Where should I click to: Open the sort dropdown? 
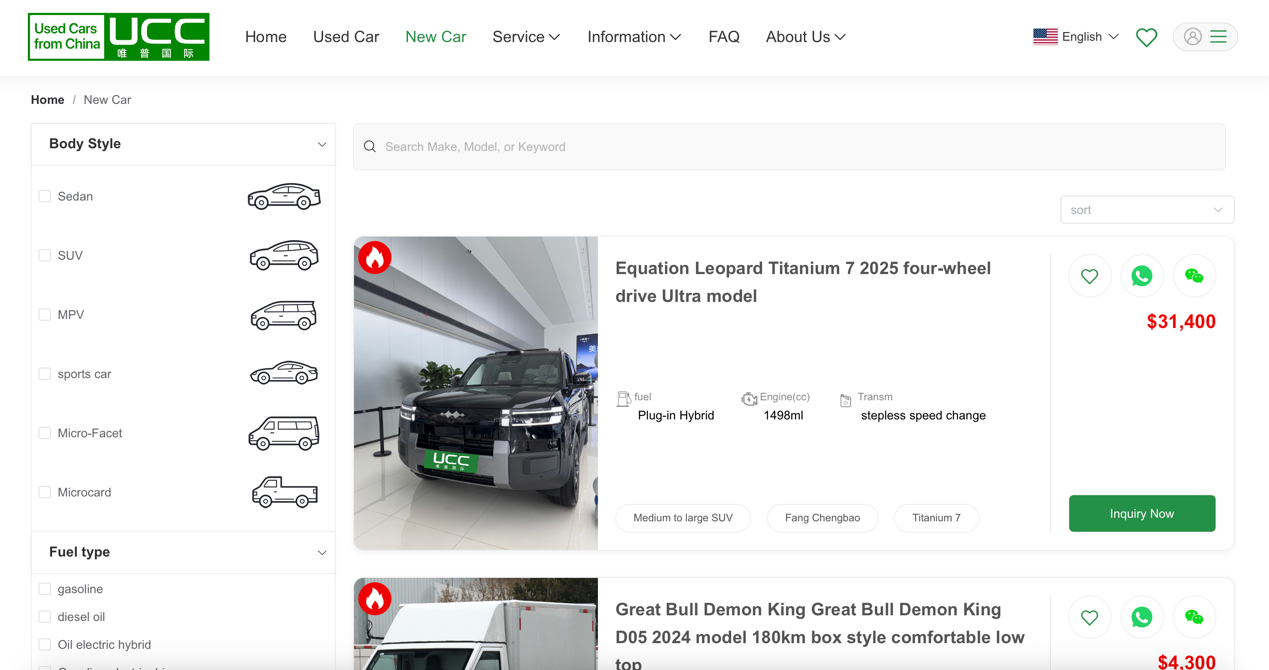click(x=1146, y=210)
